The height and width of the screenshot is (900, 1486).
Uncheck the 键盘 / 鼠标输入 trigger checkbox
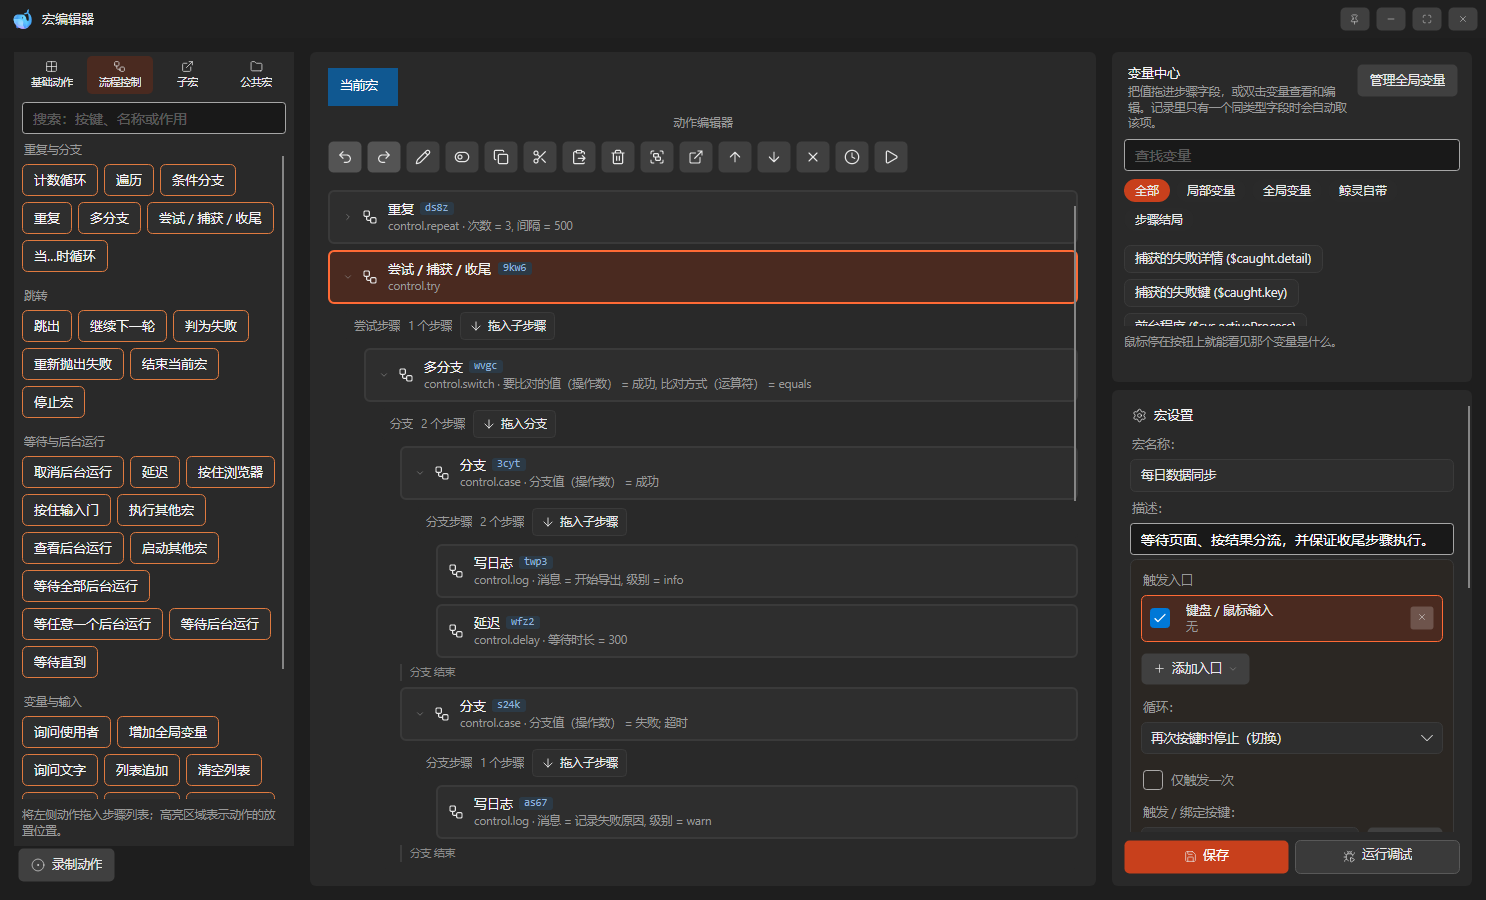(1160, 618)
